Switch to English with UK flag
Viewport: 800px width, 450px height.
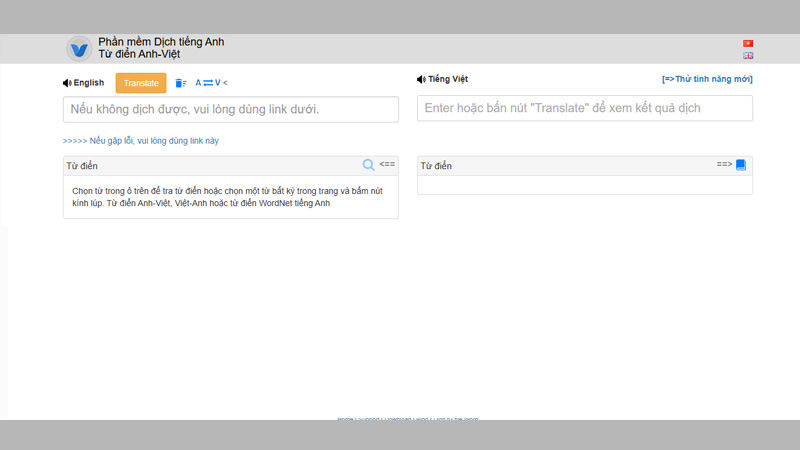[748, 56]
